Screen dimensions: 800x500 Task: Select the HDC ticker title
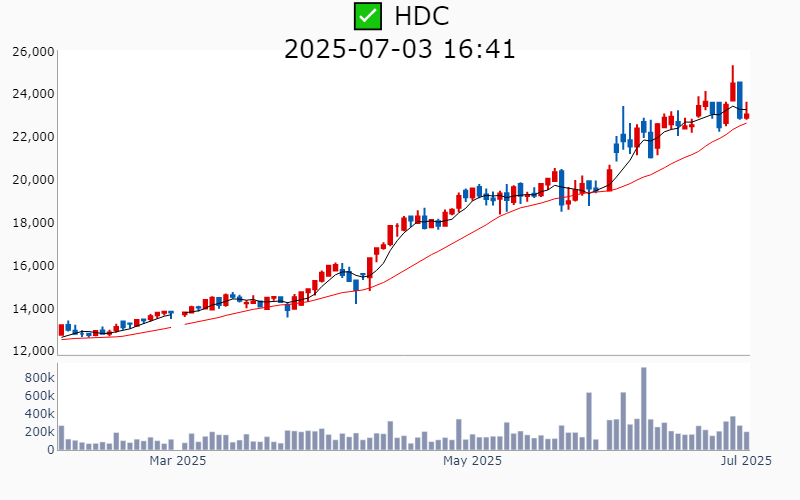pyautogui.click(x=421, y=16)
